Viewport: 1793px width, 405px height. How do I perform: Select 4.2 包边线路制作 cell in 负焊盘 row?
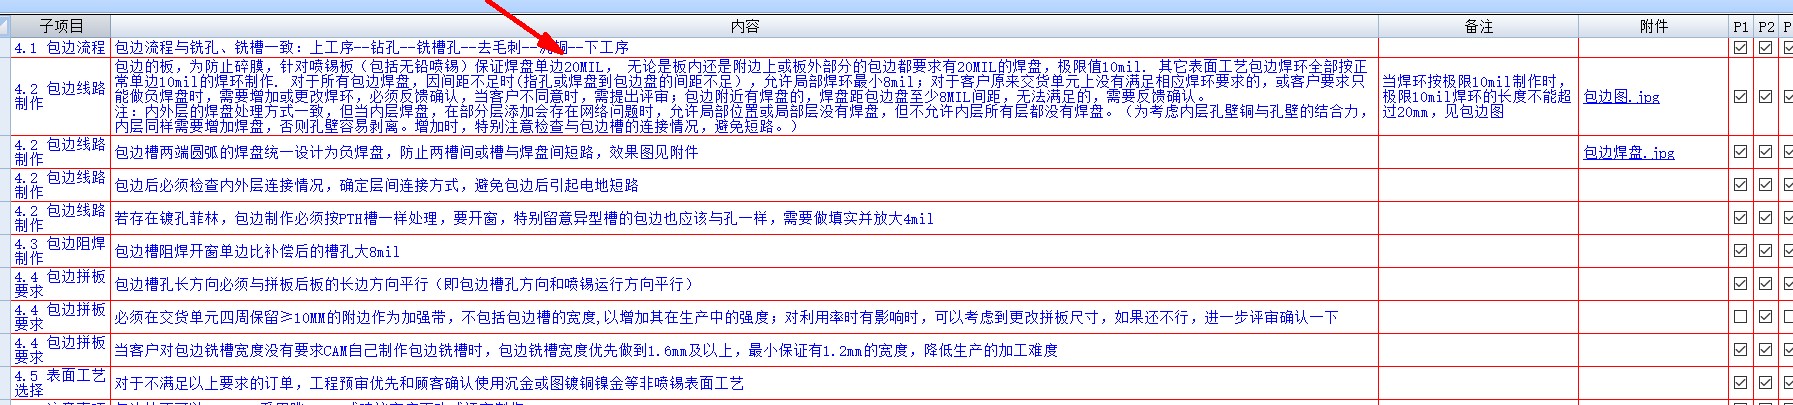click(61, 152)
